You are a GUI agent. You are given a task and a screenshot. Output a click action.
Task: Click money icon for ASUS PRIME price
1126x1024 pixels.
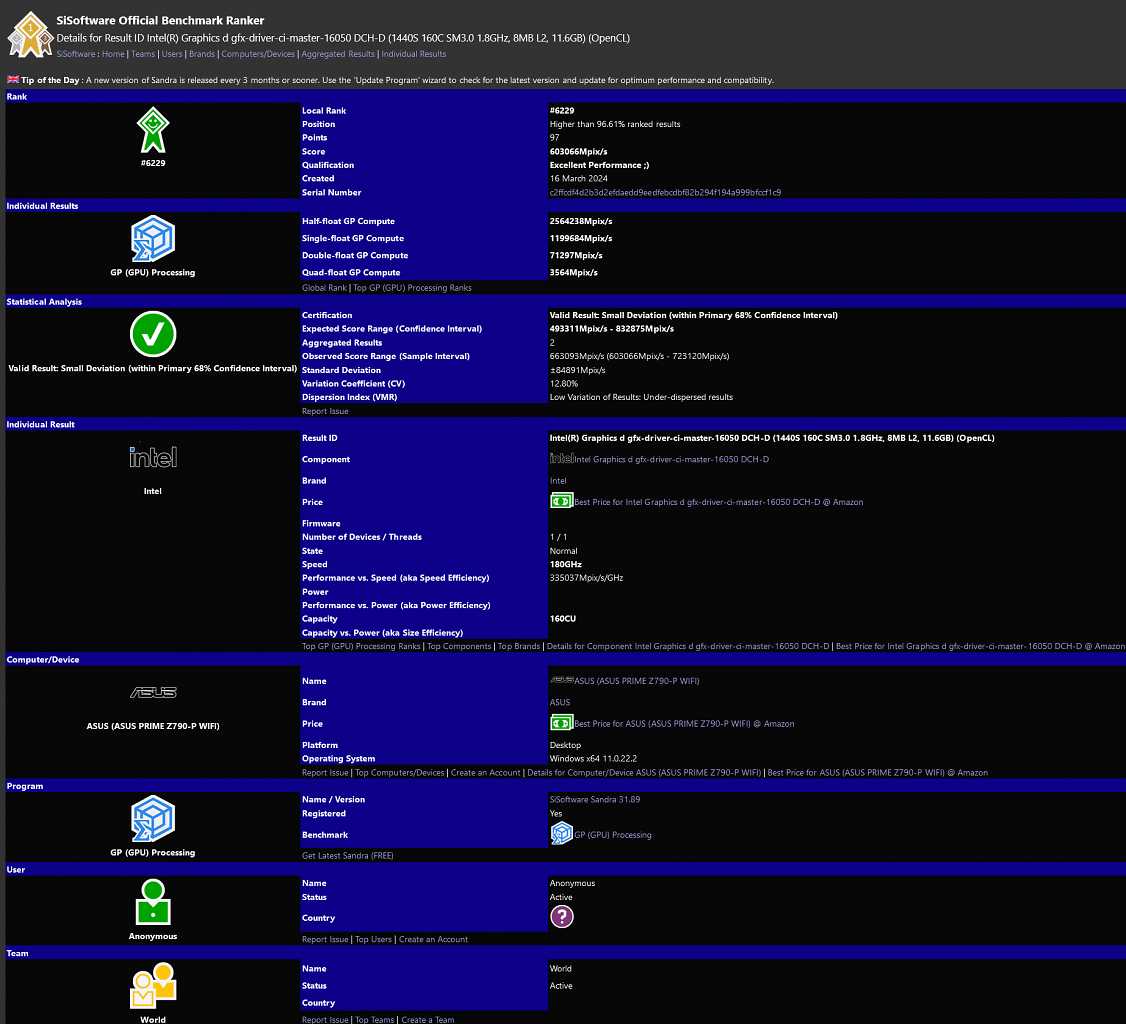(562, 723)
